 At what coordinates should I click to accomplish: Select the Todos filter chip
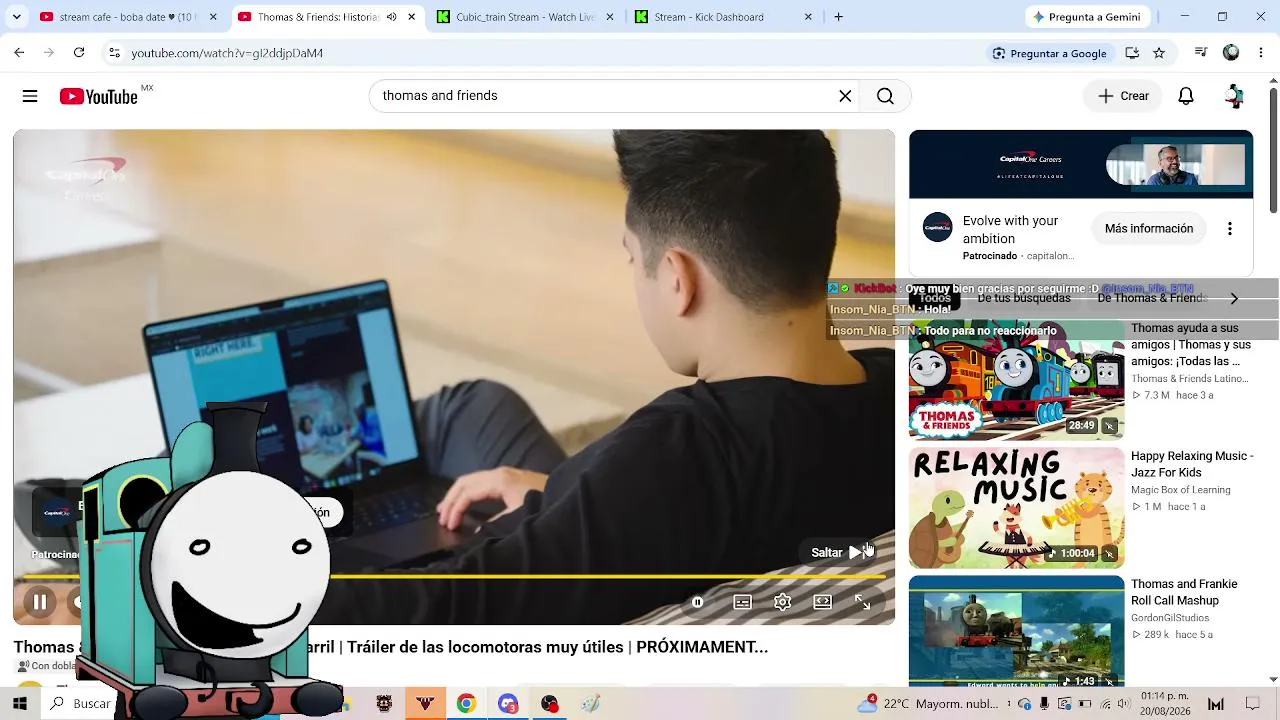[x=934, y=298]
